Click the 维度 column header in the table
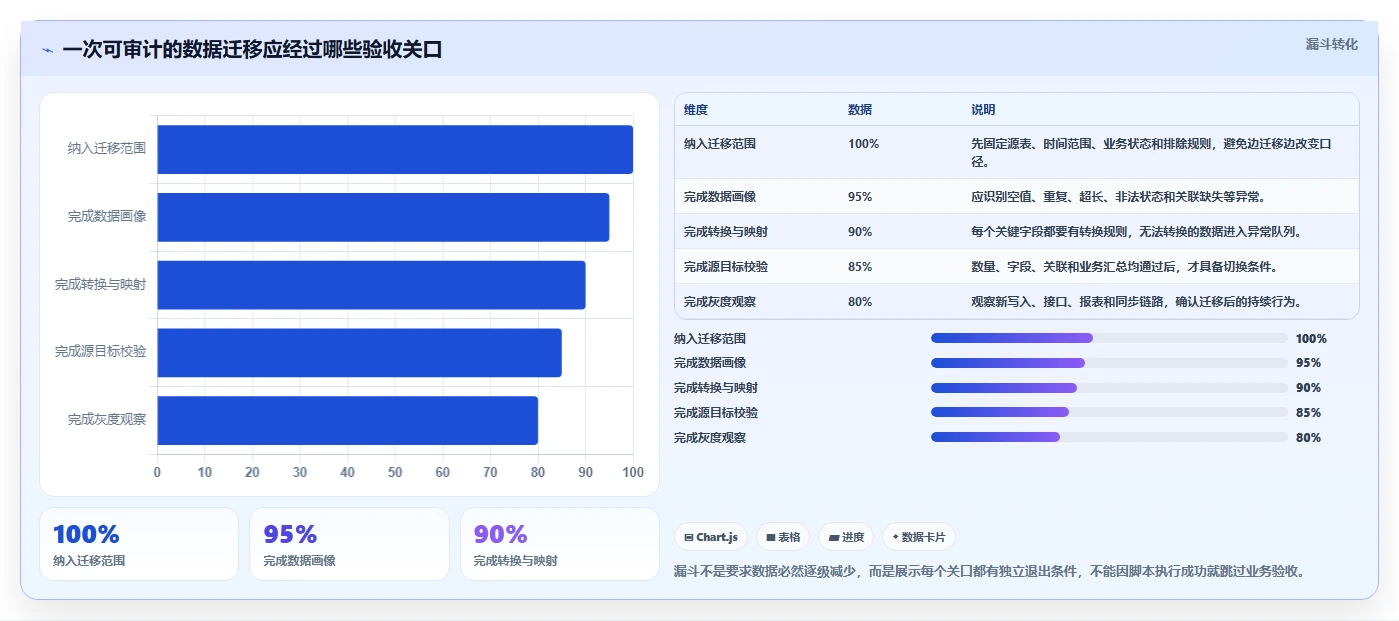1399x621 pixels. (x=696, y=110)
